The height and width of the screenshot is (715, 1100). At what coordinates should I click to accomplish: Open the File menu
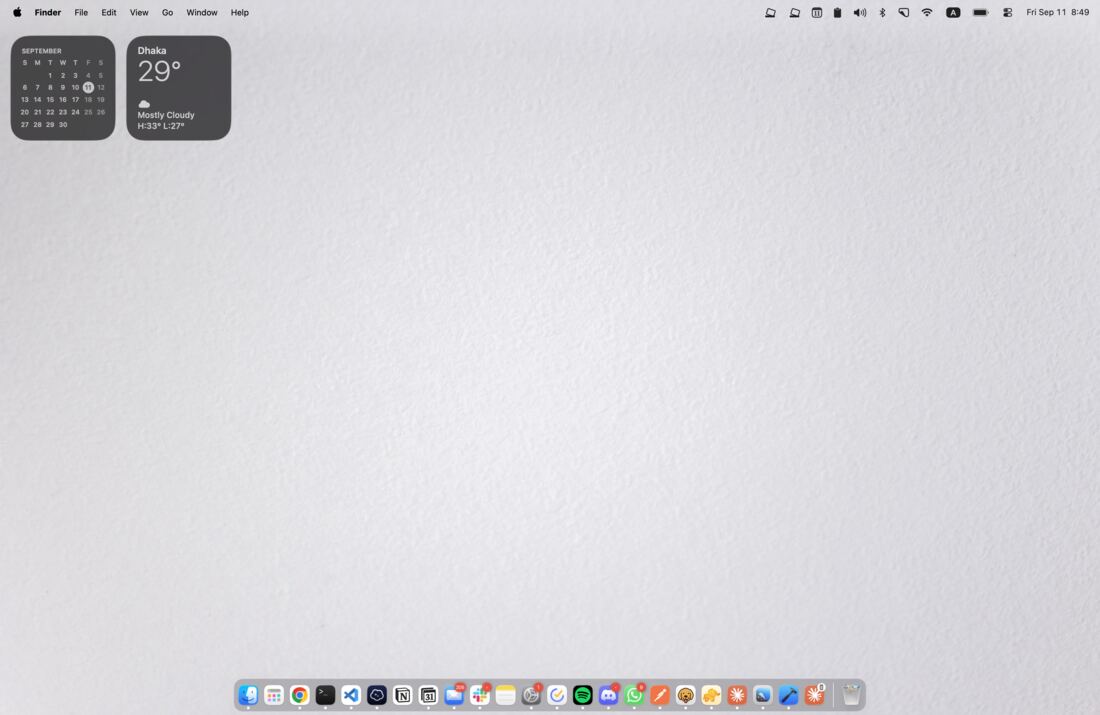[x=81, y=13]
